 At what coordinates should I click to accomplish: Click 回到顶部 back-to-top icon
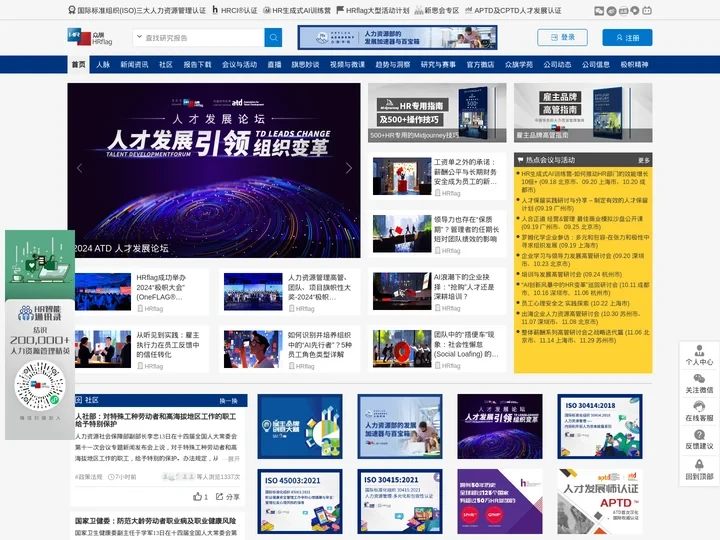pos(699,470)
